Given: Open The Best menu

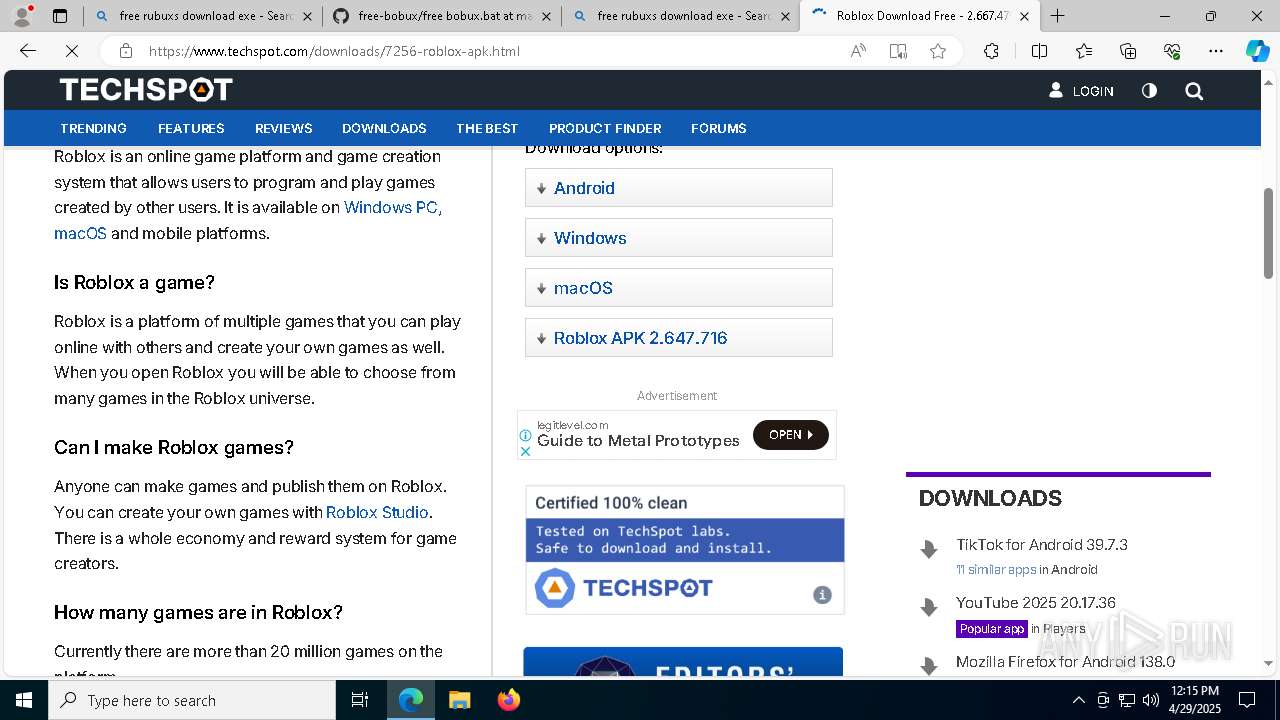Looking at the screenshot, I should (487, 128).
